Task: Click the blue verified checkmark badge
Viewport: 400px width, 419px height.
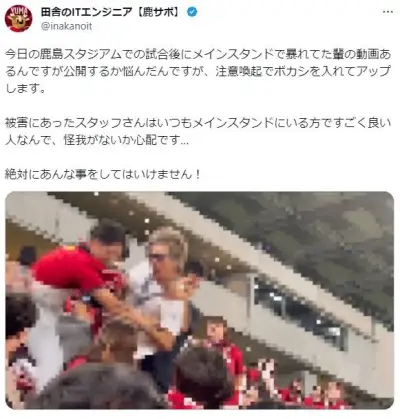Action: [x=192, y=12]
